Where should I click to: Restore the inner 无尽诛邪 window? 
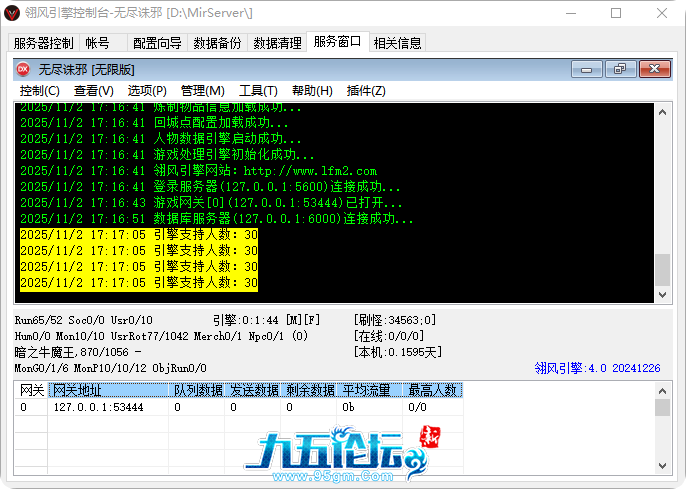(620, 69)
